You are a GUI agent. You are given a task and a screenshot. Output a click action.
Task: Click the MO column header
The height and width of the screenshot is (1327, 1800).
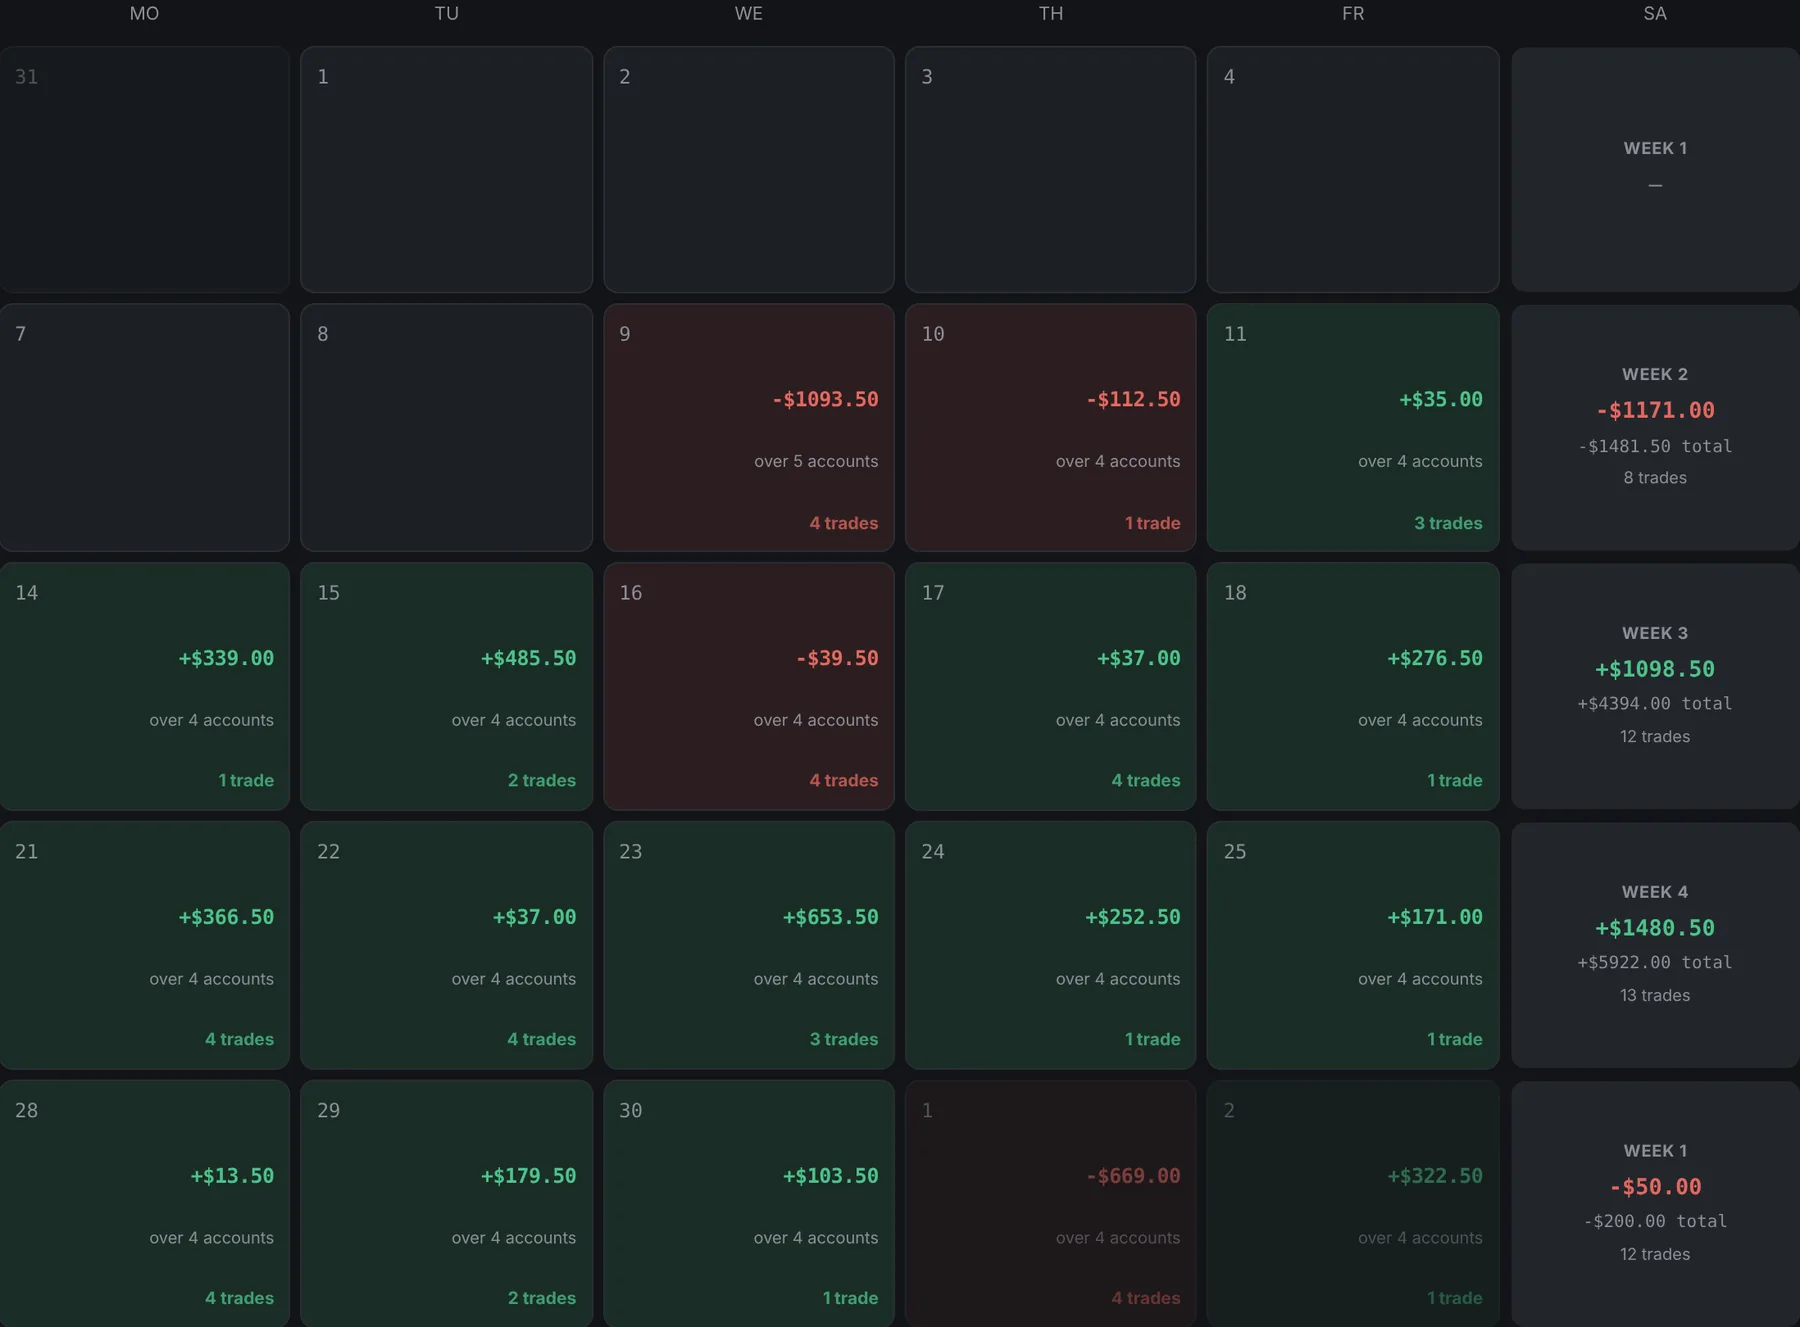pos(145,14)
